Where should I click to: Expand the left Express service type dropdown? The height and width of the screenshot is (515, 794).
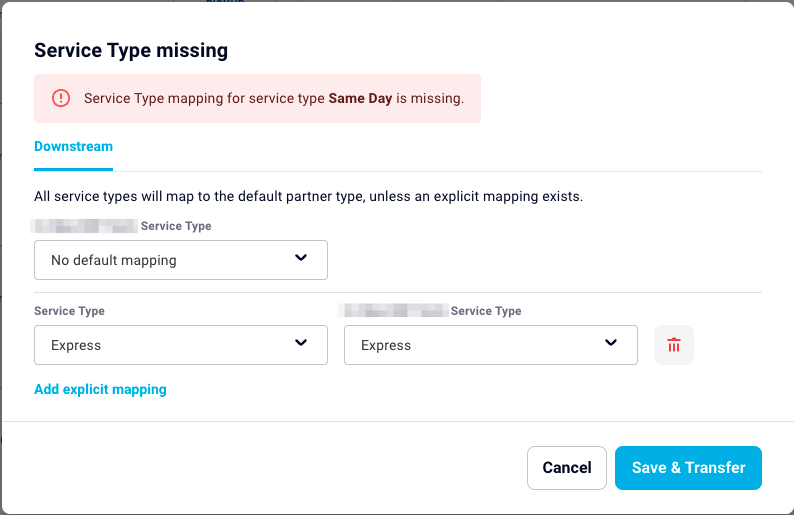tap(181, 345)
